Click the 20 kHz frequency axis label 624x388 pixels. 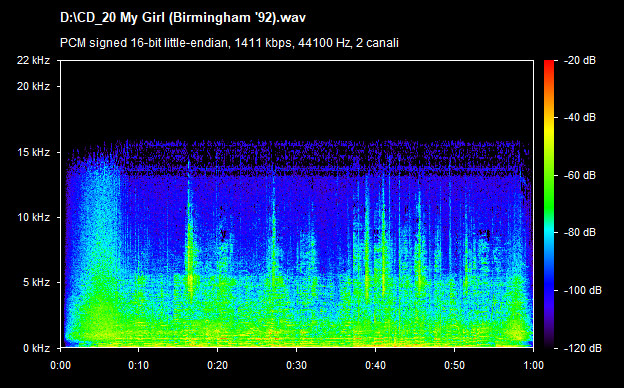pyautogui.click(x=33, y=86)
